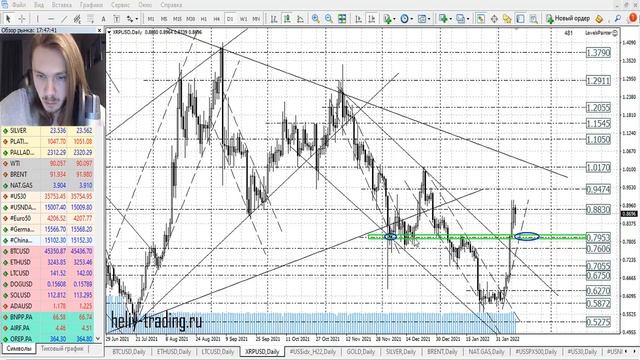Select the vertical line drawing tool

pos(38,19)
